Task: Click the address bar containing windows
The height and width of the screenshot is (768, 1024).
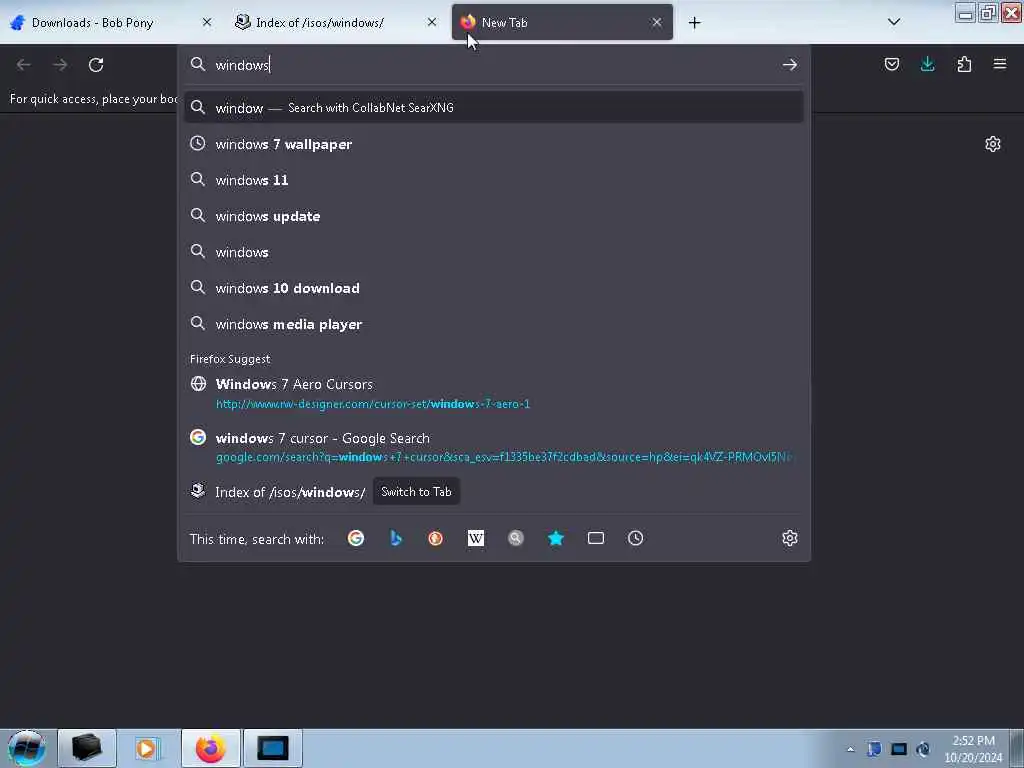Action: point(493,65)
